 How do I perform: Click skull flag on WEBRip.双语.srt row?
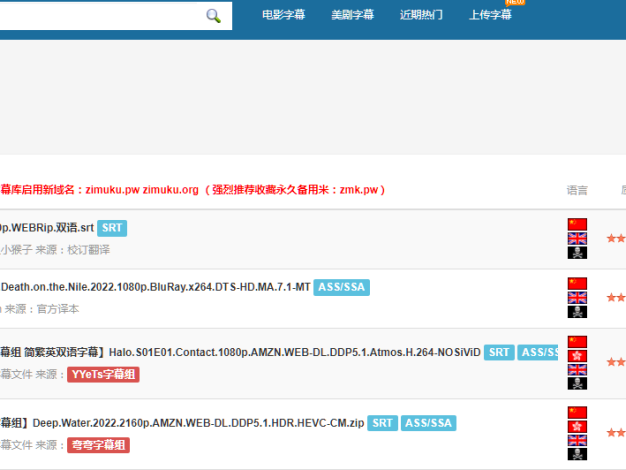(x=577, y=253)
